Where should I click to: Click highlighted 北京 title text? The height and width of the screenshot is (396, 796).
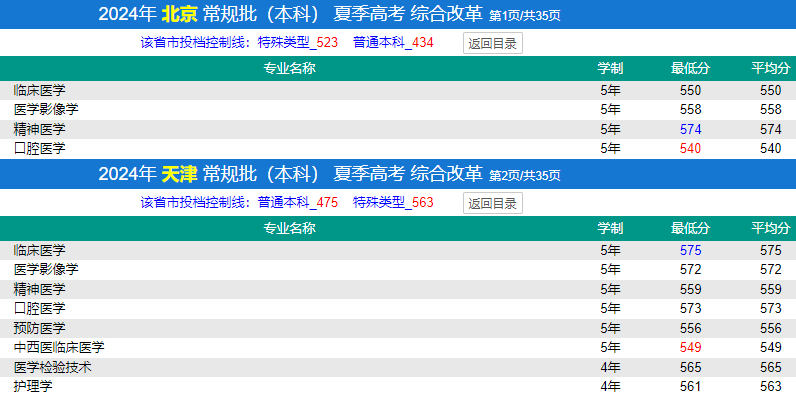(179, 14)
